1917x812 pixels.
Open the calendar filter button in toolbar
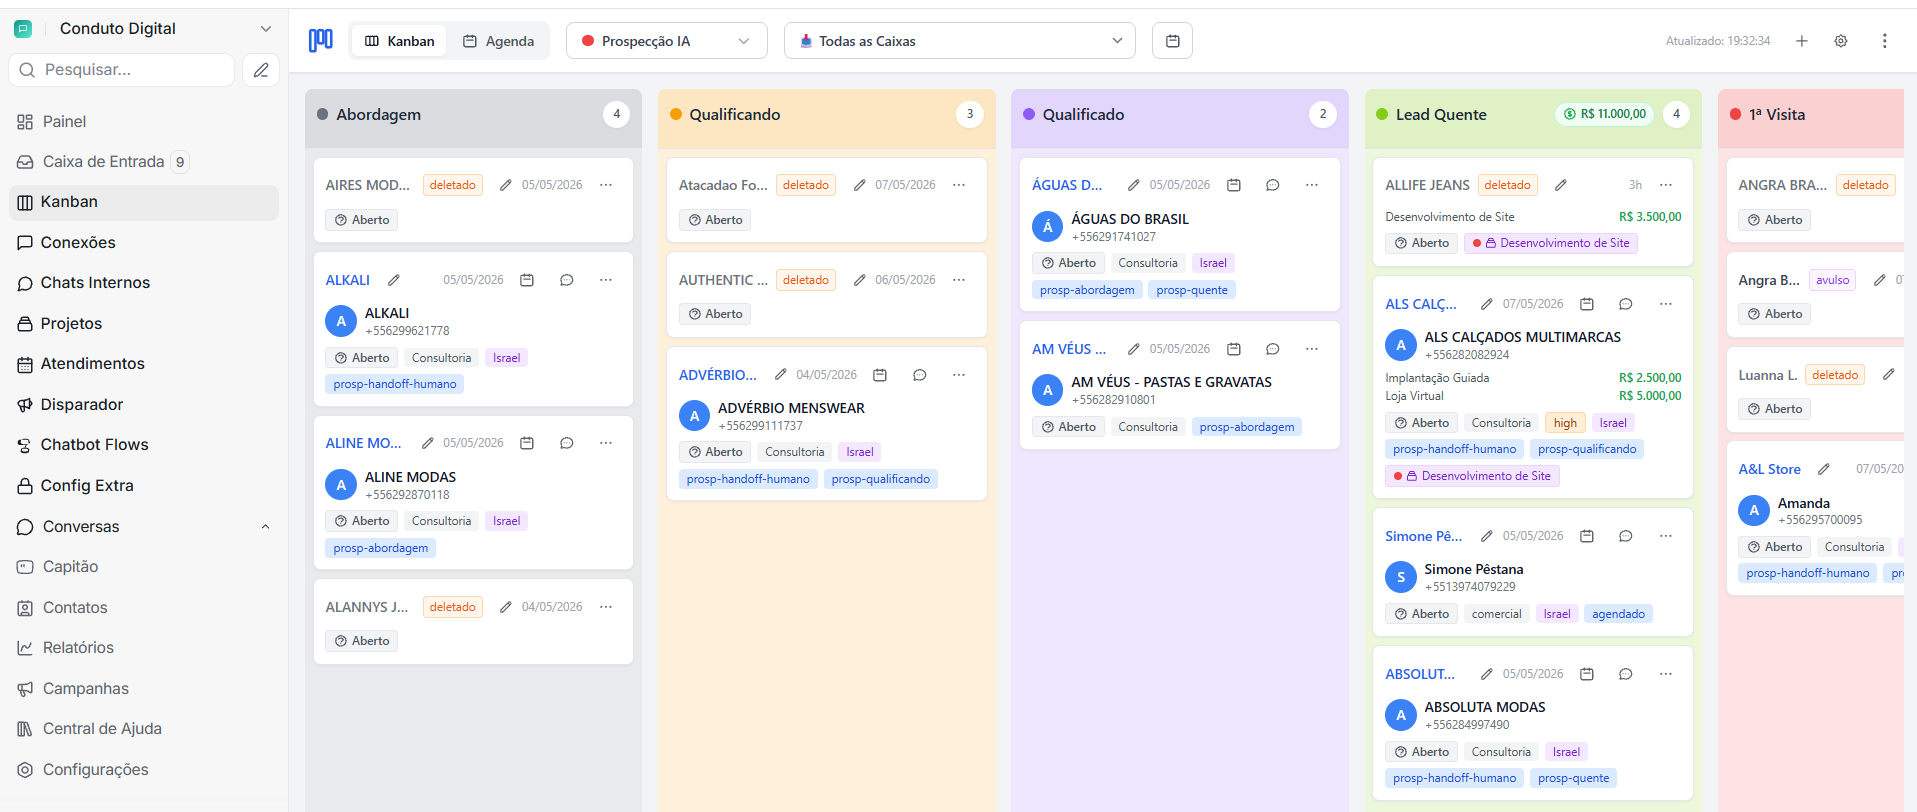pyautogui.click(x=1172, y=41)
